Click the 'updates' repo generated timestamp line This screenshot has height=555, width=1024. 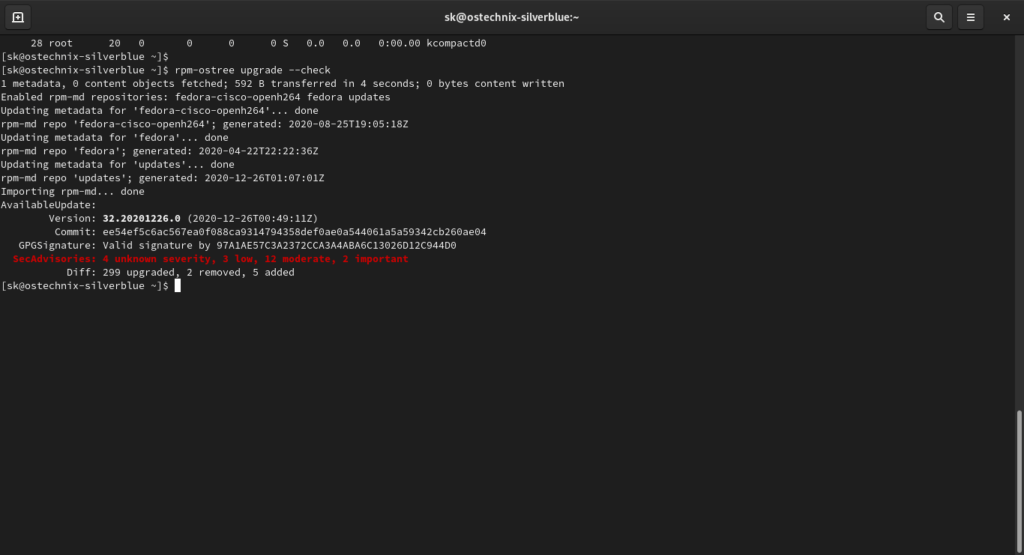tap(162, 178)
